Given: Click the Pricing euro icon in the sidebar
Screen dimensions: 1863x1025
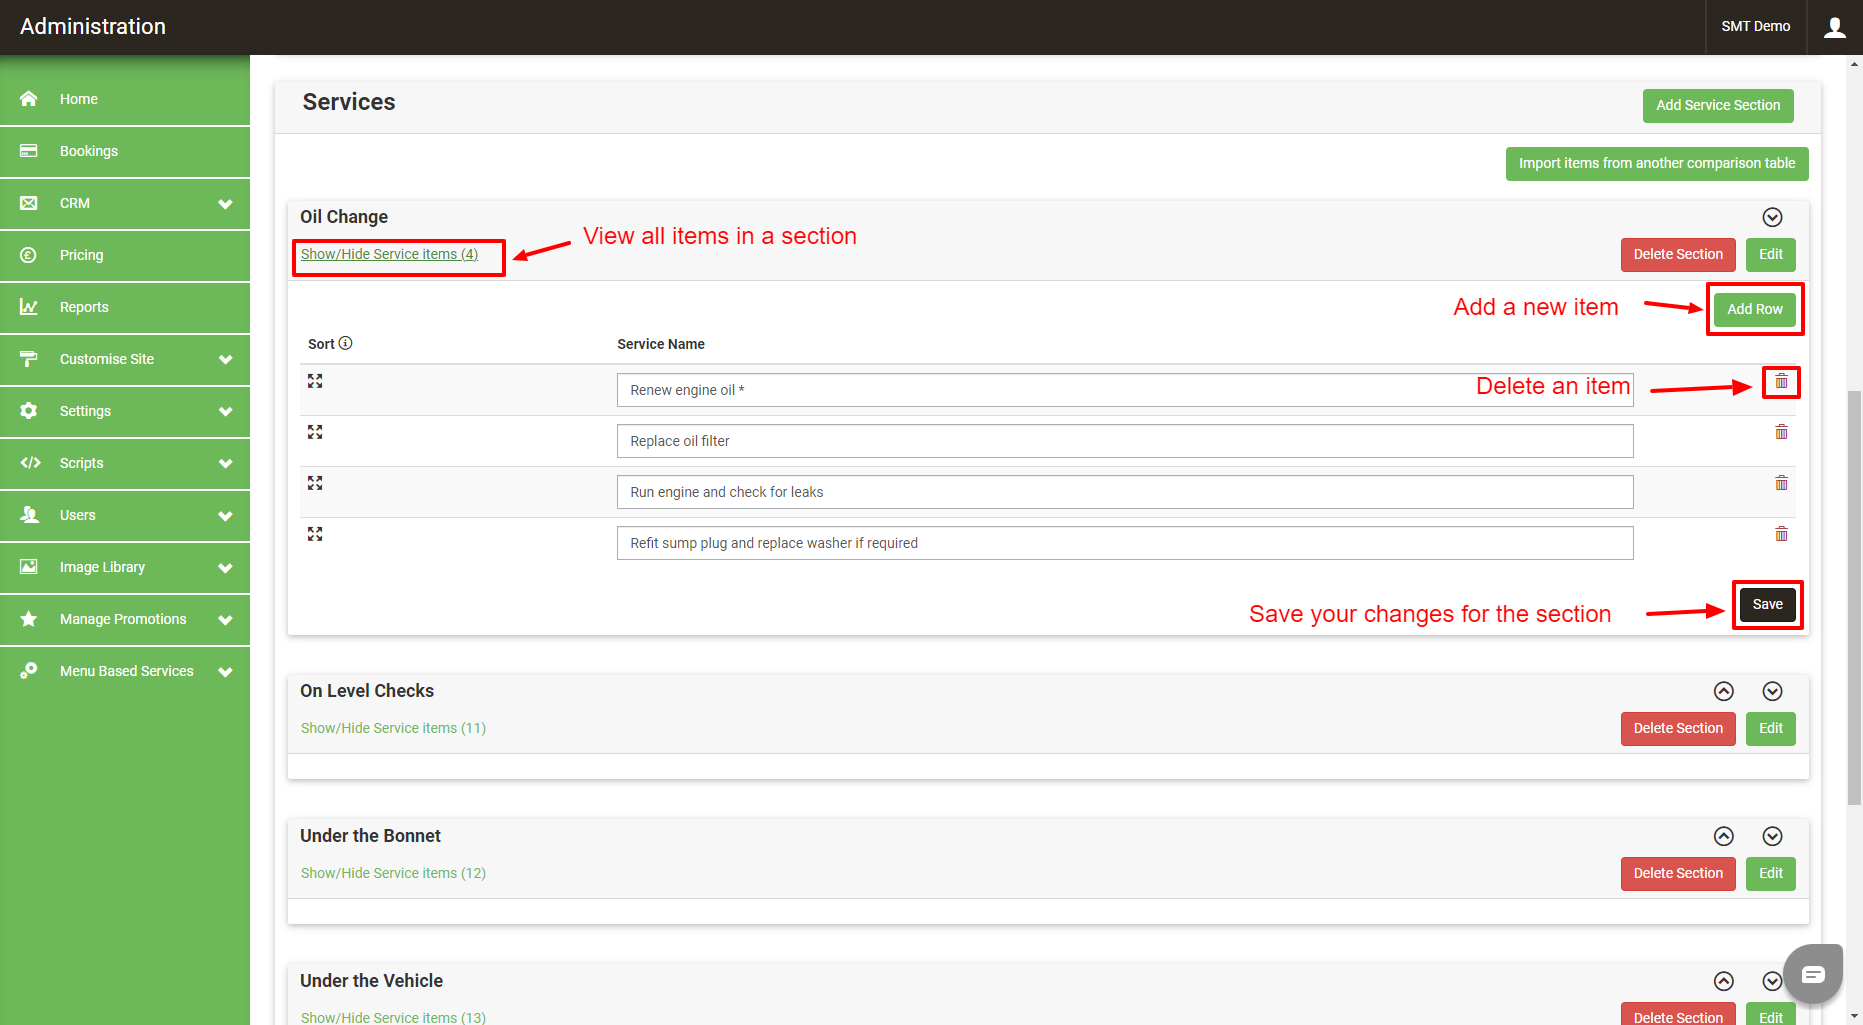Looking at the screenshot, I should click(x=29, y=255).
